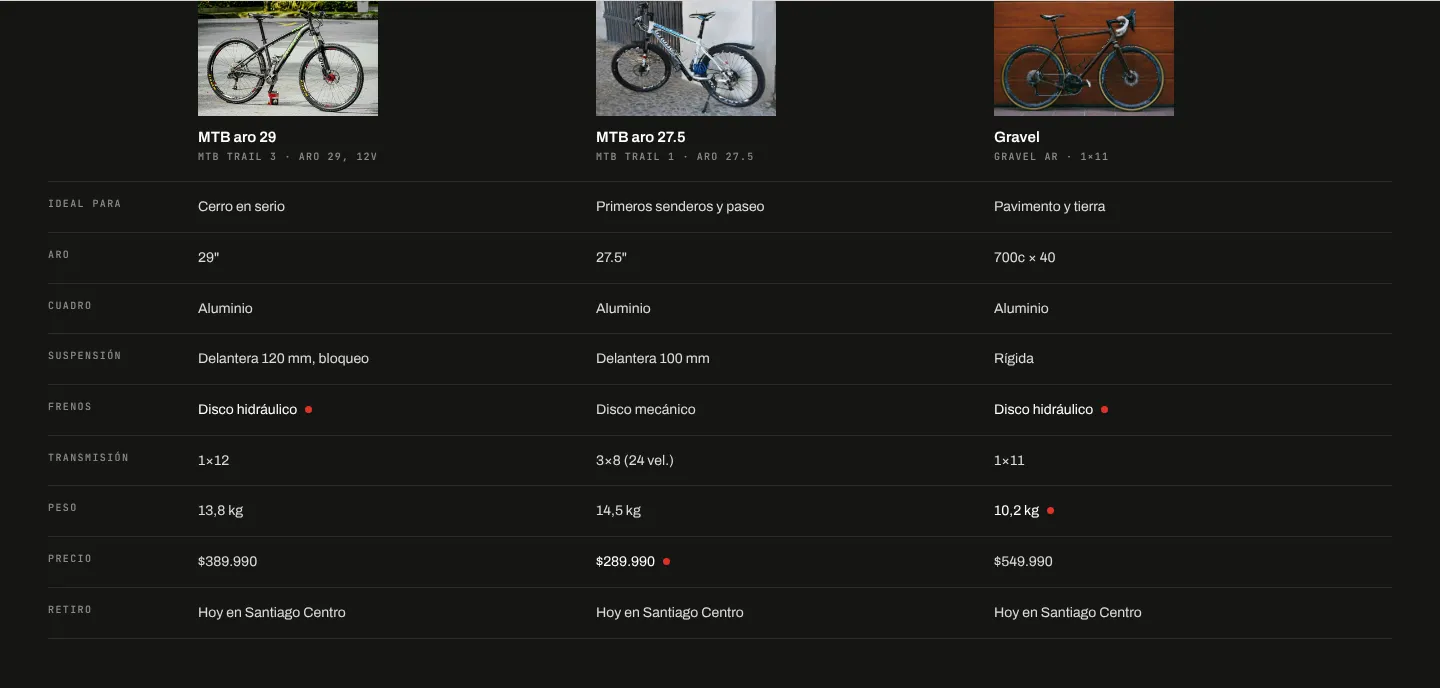The width and height of the screenshot is (1440, 688).
Task: Click the 1×11 transmission value in the table
Action: (1009, 461)
